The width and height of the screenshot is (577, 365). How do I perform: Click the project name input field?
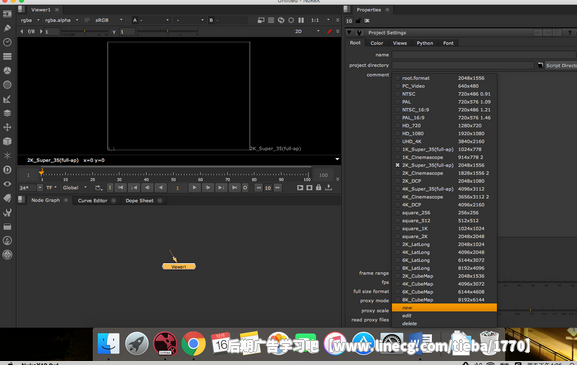pos(484,55)
